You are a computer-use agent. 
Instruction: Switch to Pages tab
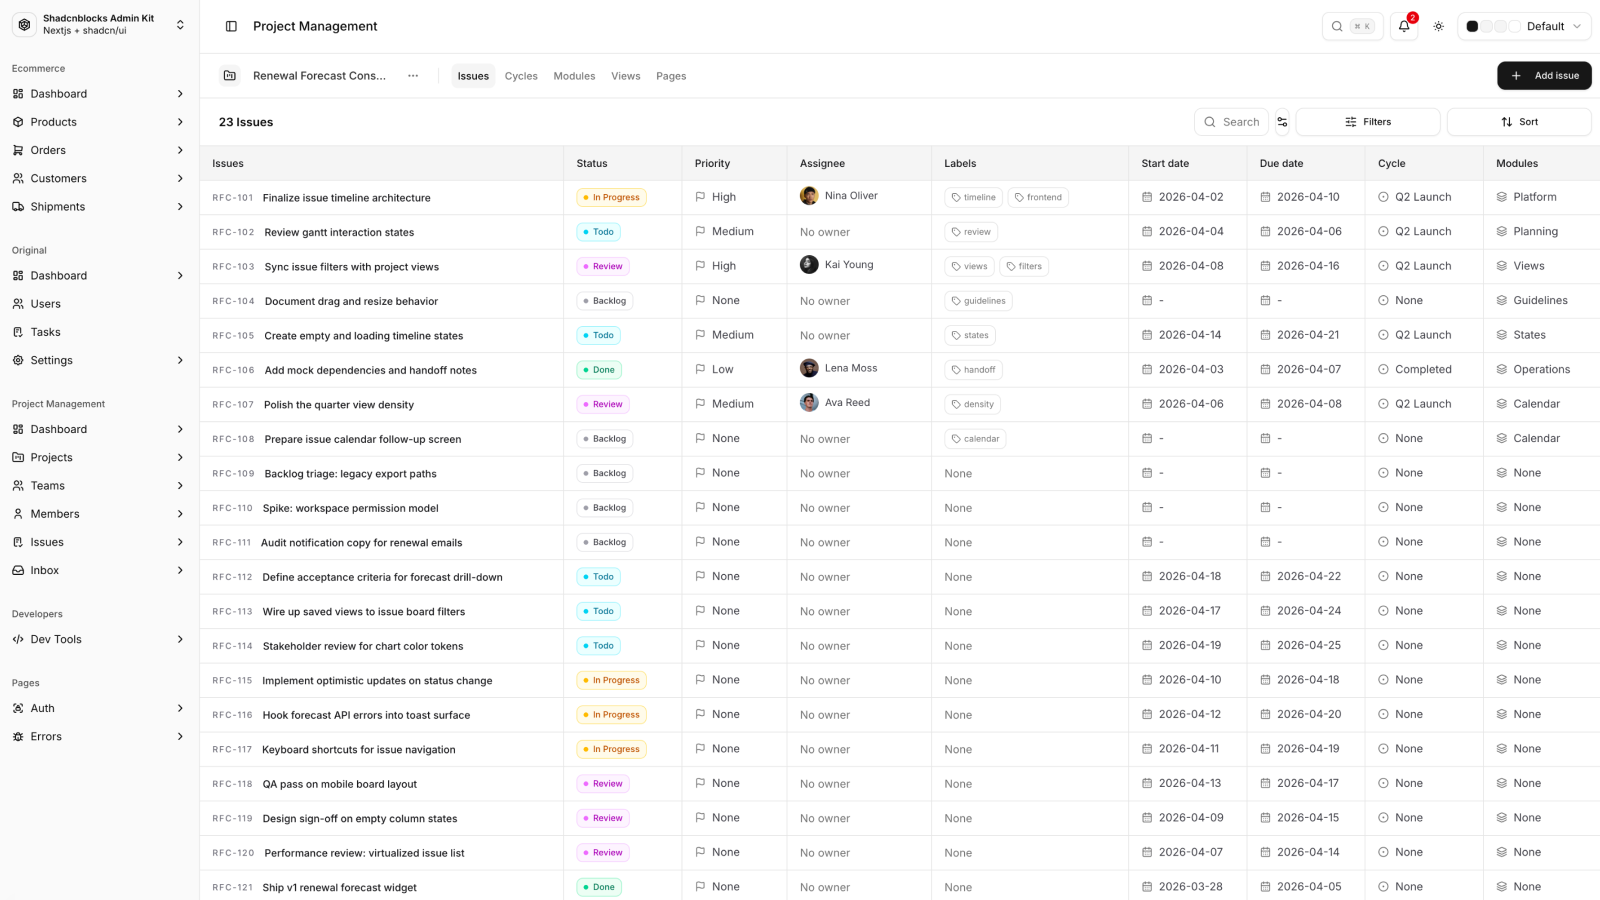[x=671, y=76]
